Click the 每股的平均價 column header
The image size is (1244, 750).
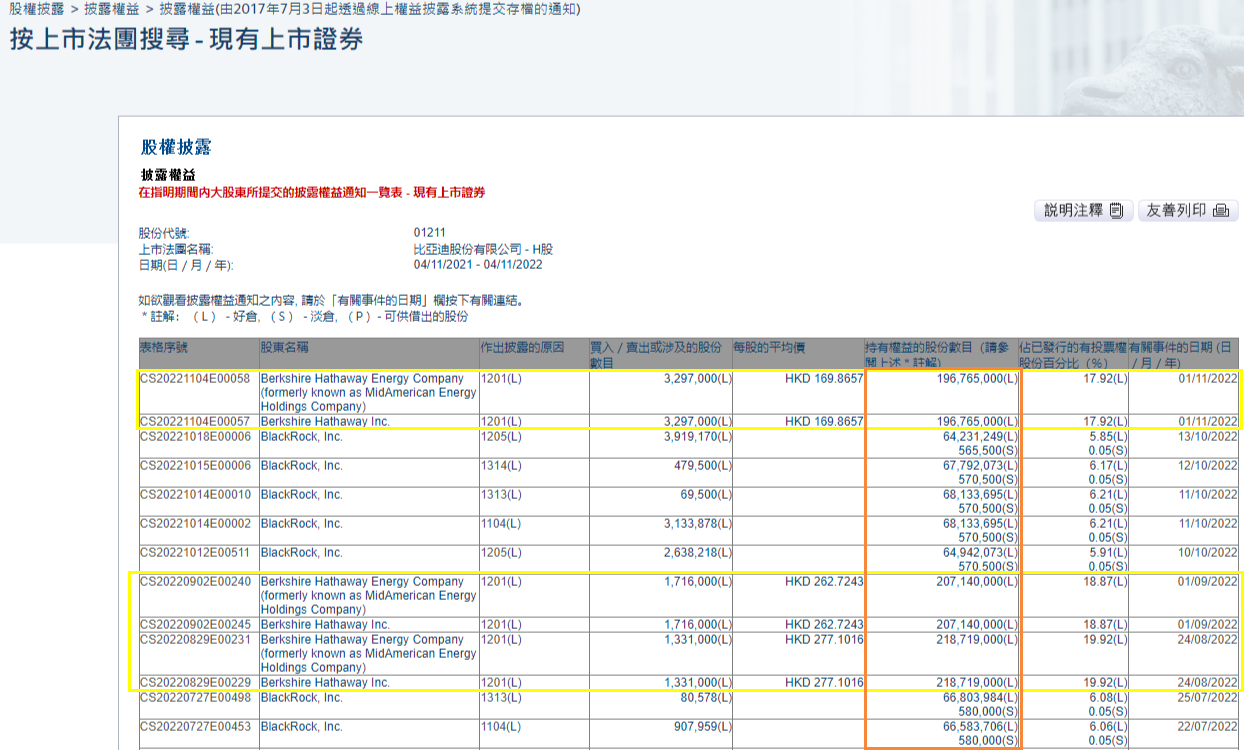(769, 348)
